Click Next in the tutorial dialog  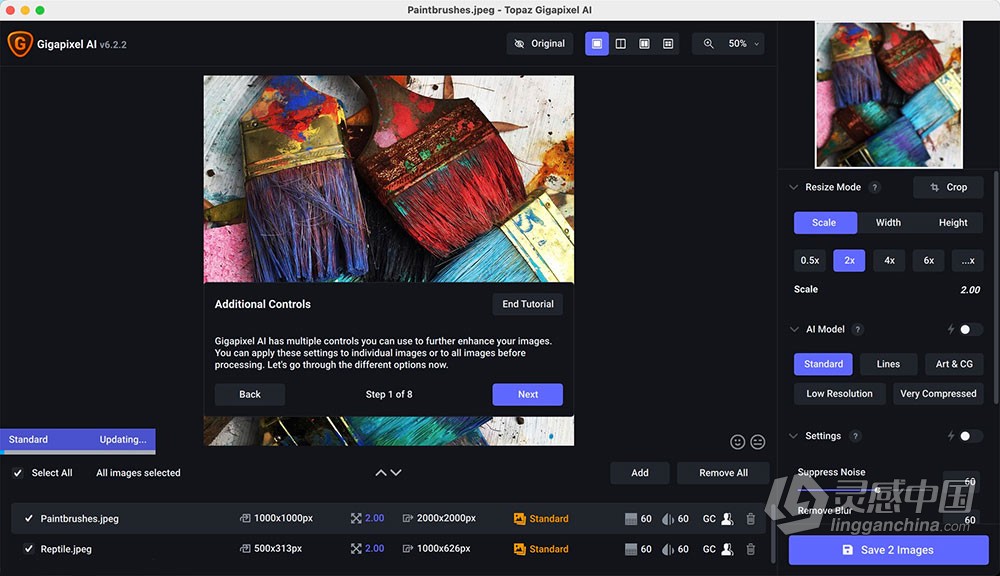527,394
